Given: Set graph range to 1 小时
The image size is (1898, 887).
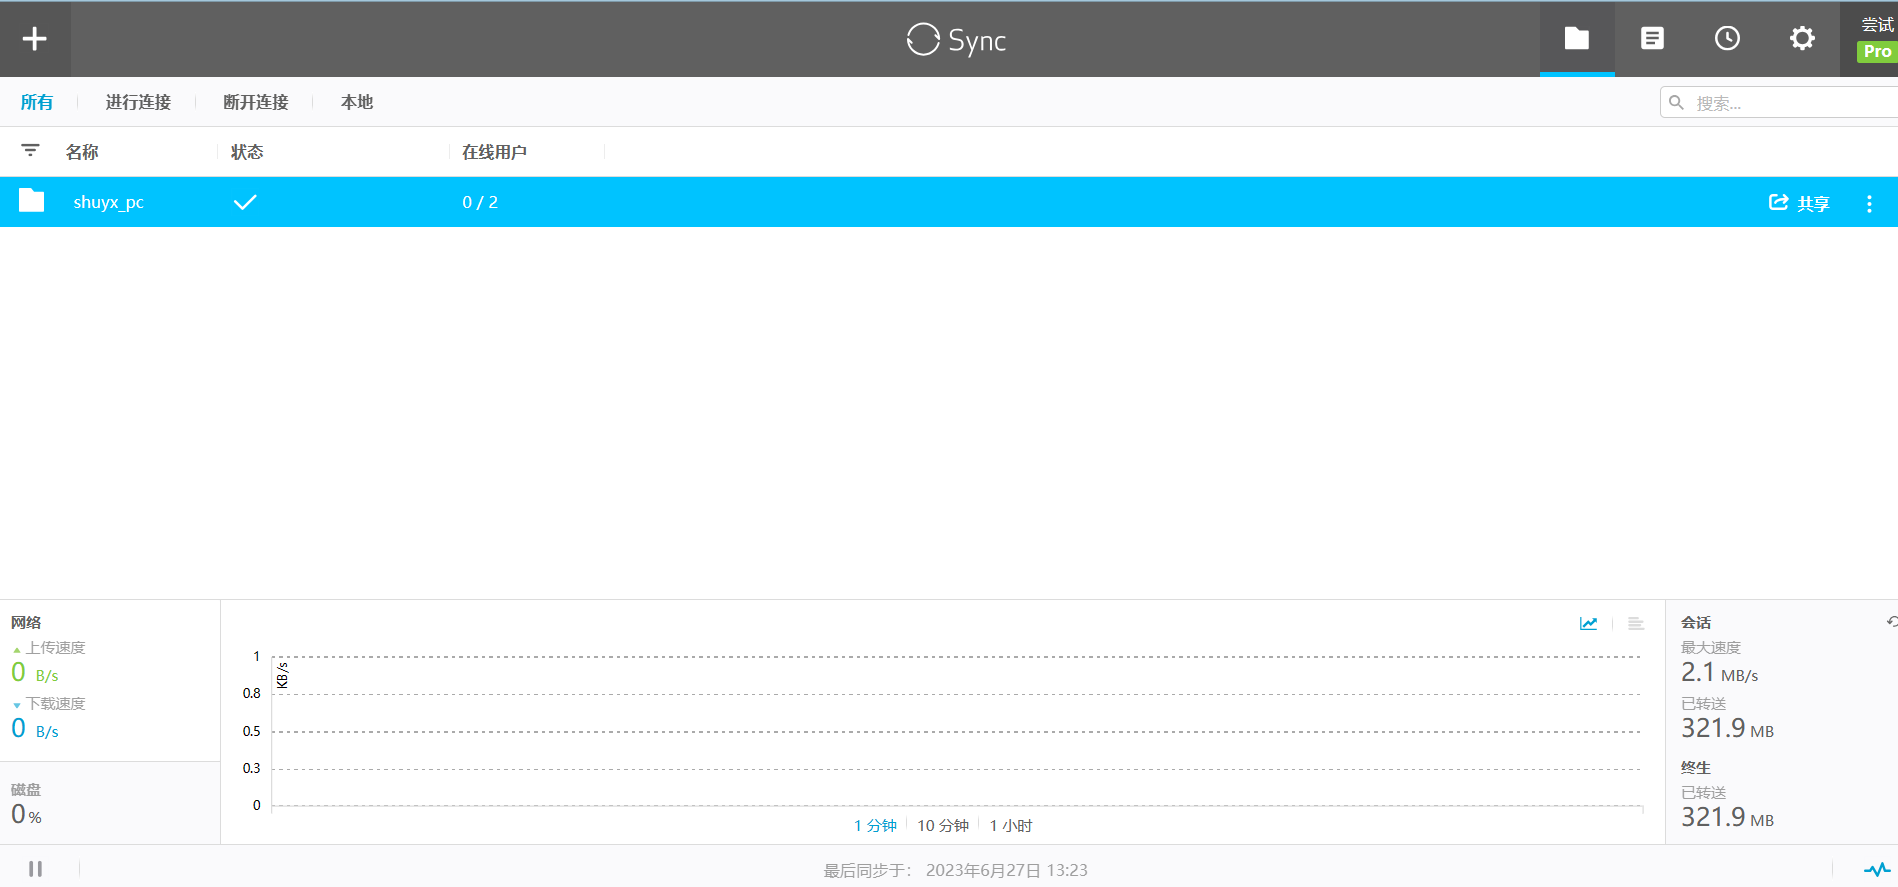Looking at the screenshot, I should pyautogui.click(x=1011, y=826).
